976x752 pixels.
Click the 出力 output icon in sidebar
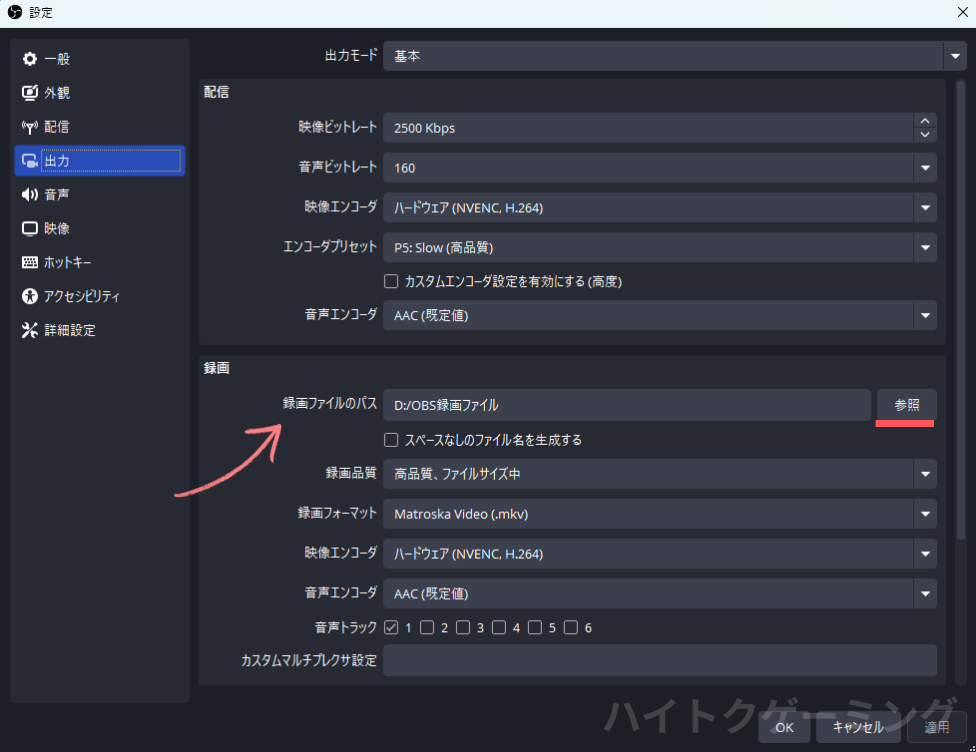click(29, 161)
